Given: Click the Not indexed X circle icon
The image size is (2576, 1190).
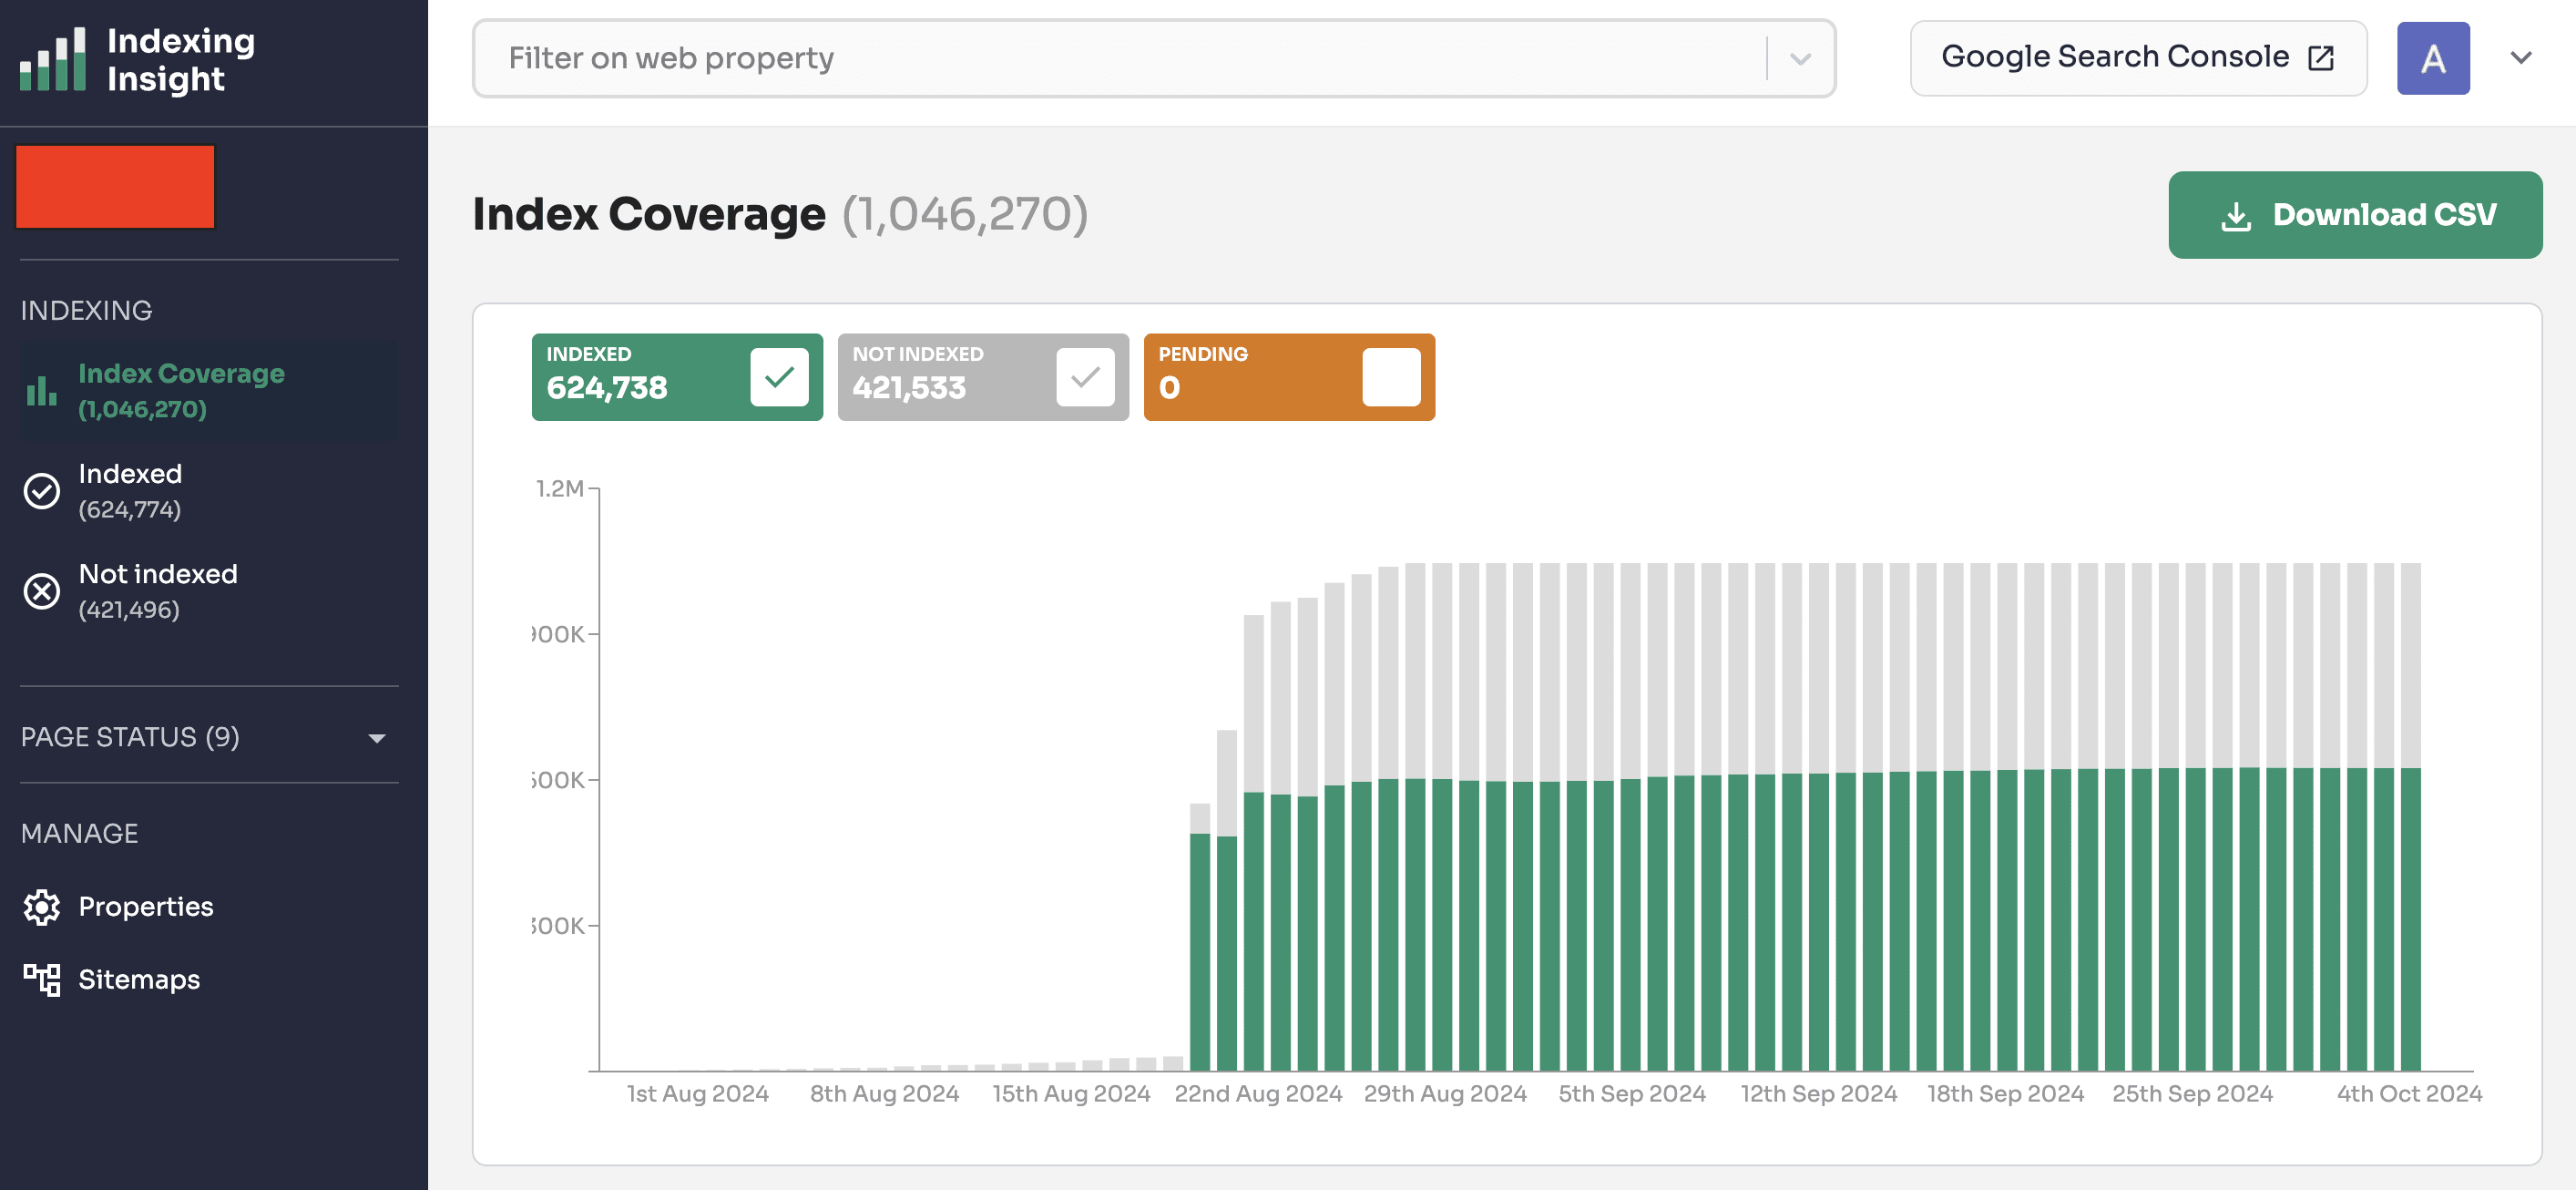Looking at the screenshot, I should [x=42, y=591].
